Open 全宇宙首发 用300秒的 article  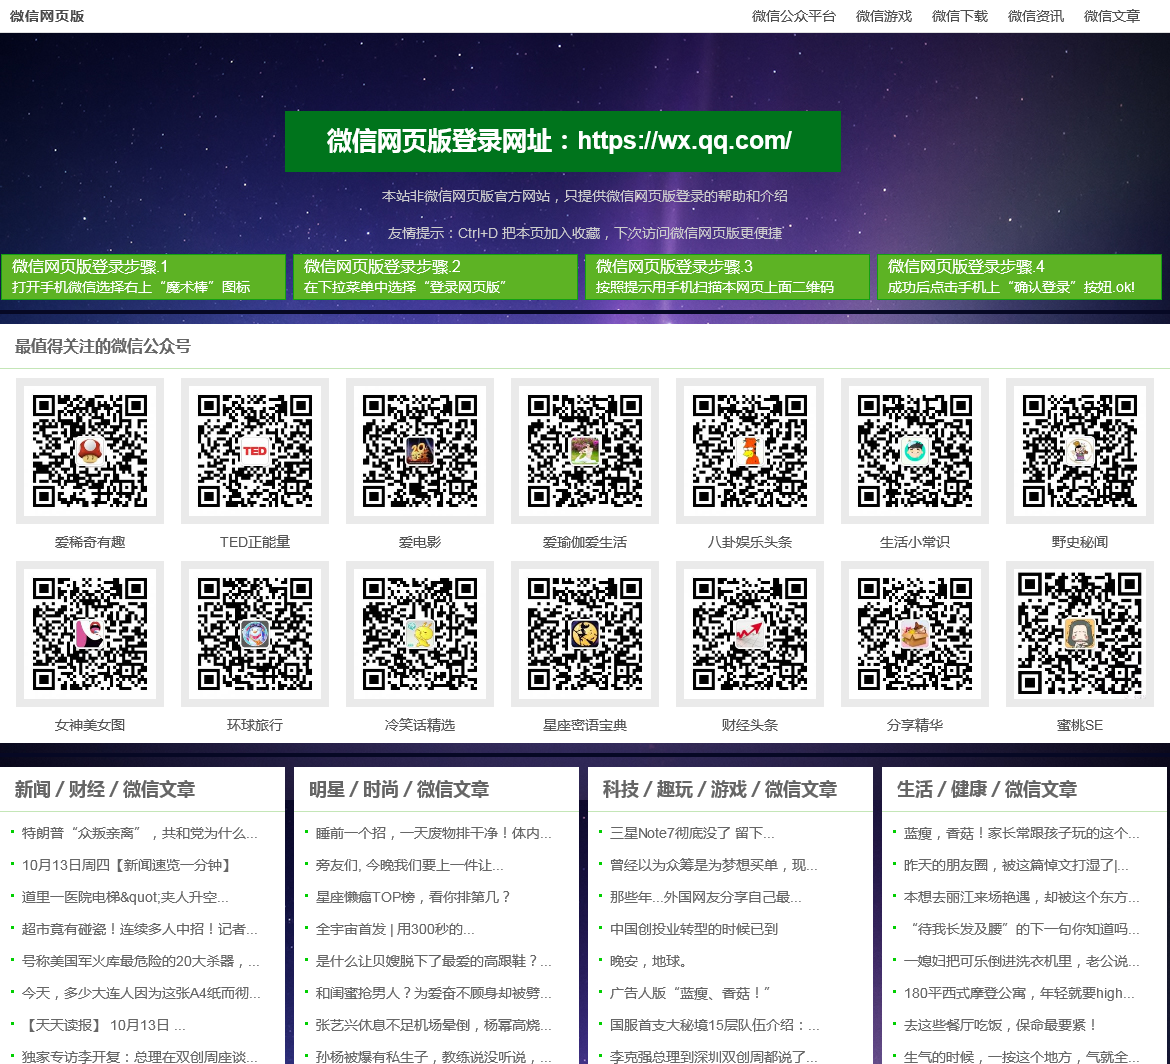point(395,930)
